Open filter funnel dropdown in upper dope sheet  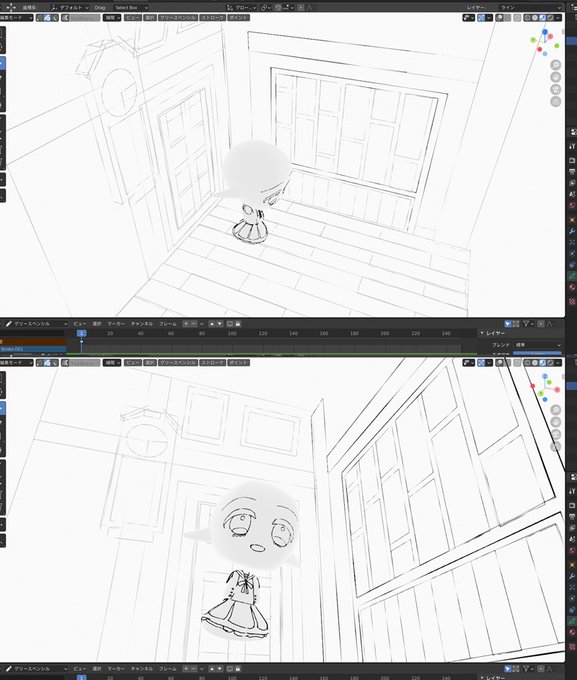coord(528,324)
